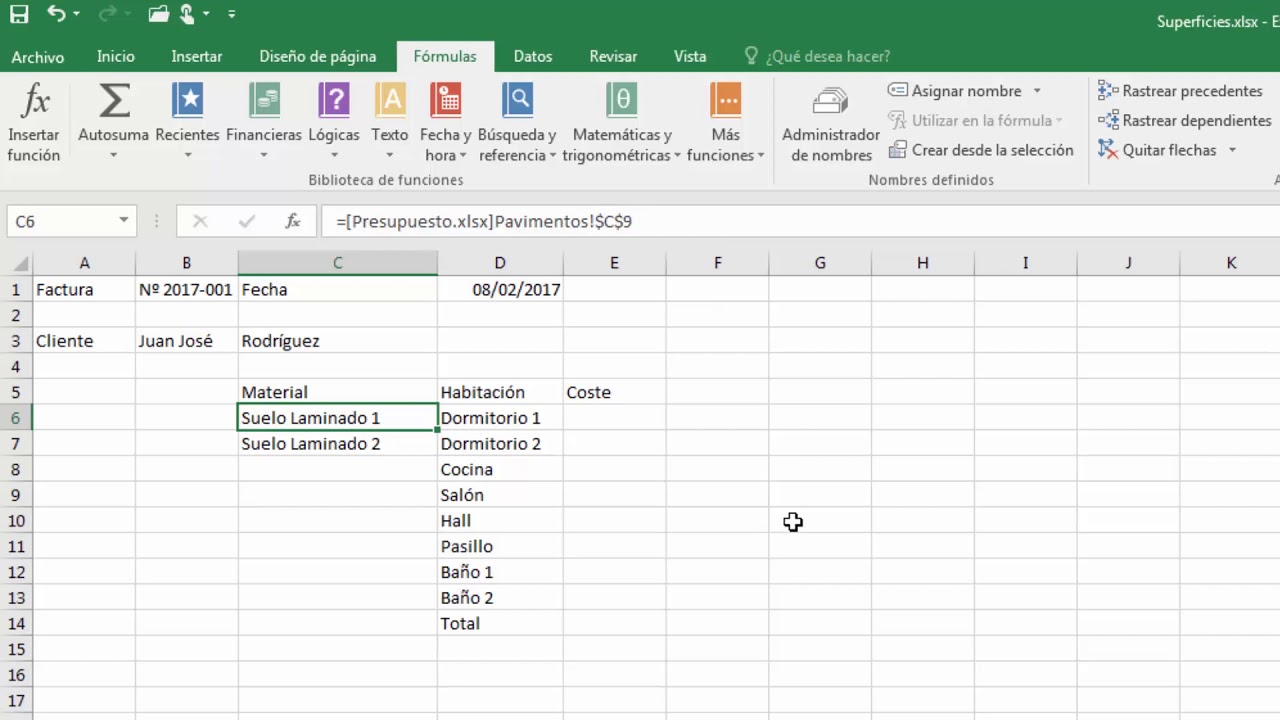Click the Save icon in quick access toolbar

click(19, 14)
